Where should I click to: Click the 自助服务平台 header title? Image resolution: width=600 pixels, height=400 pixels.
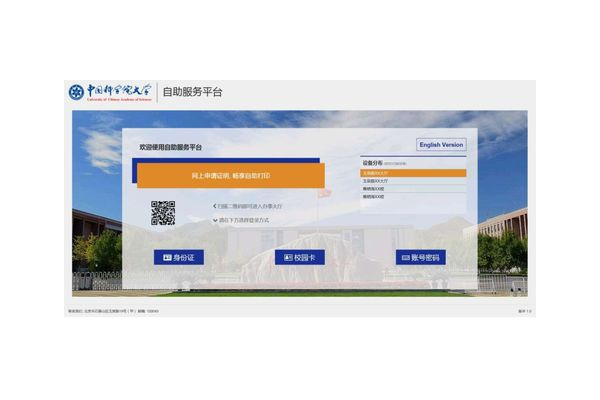tap(193, 93)
